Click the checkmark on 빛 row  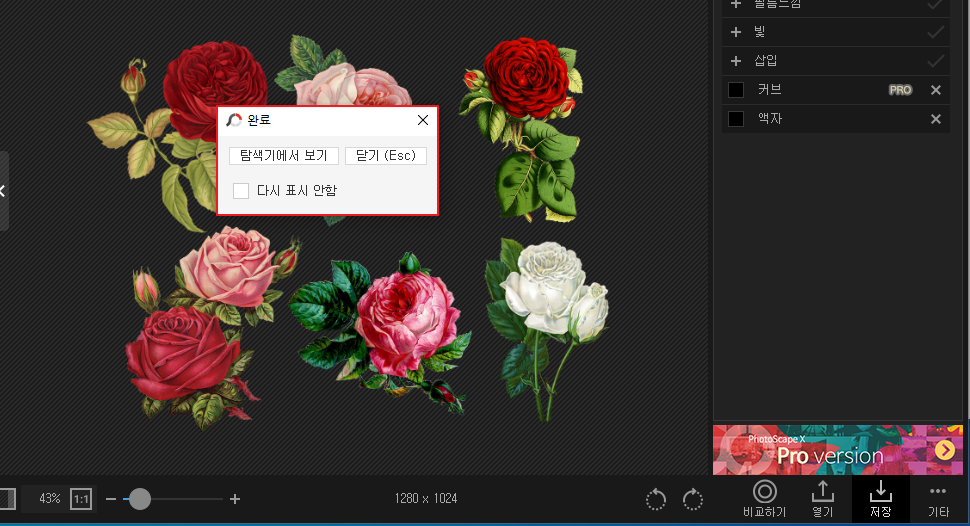click(935, 32)
